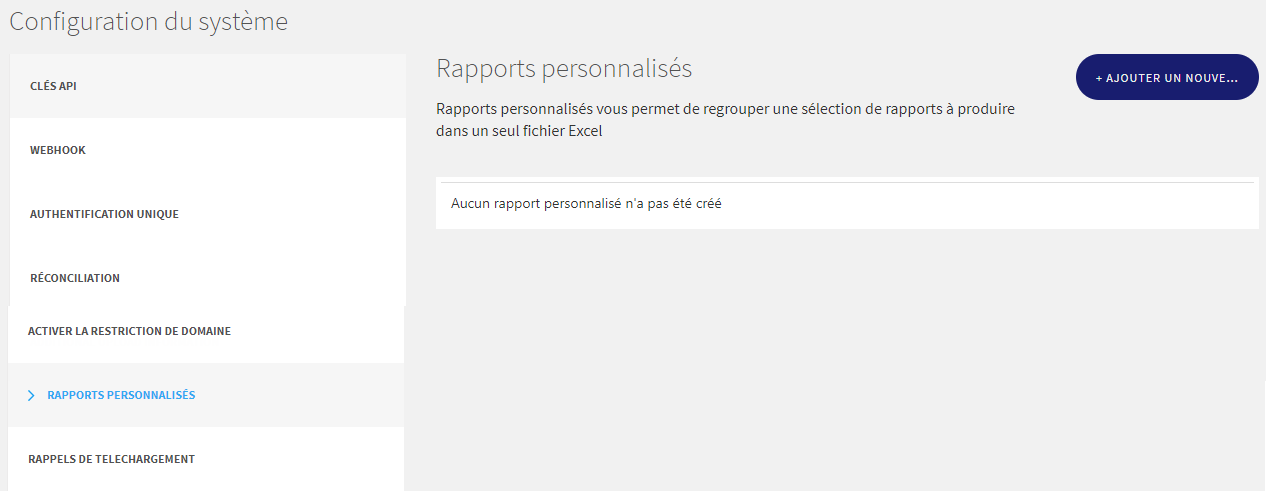Click the Configuration du système page title
The image size is (1266, 491).
click(149, 21)
